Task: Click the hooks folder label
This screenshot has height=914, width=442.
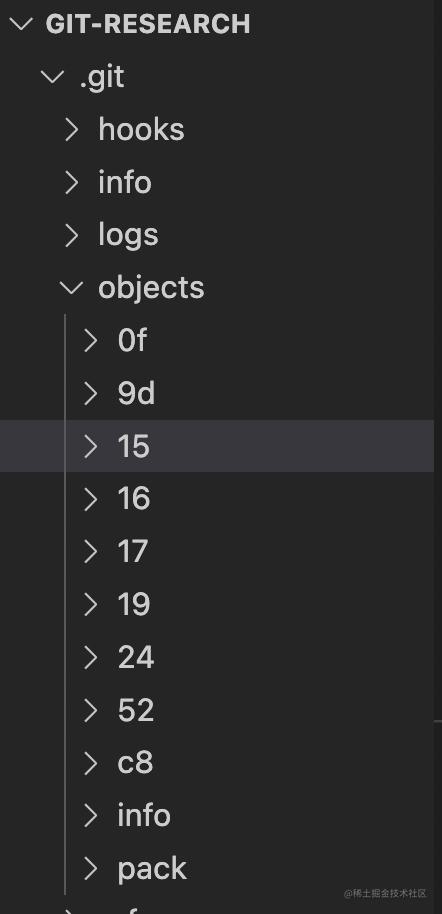Action: [x=141, y=129]
